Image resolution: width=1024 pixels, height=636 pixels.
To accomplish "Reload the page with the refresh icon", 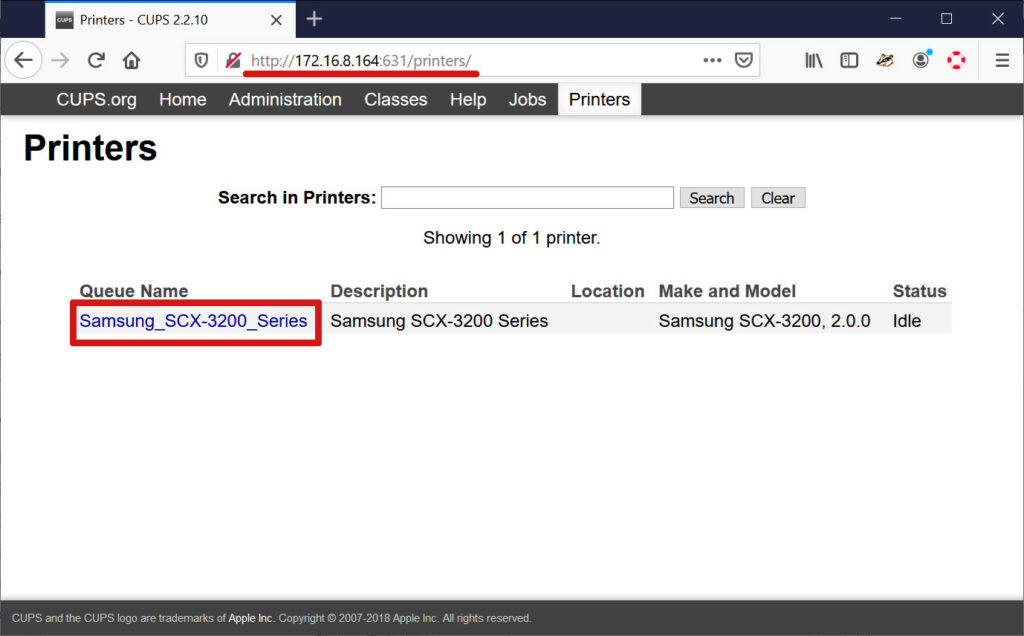I will (96, 61).
